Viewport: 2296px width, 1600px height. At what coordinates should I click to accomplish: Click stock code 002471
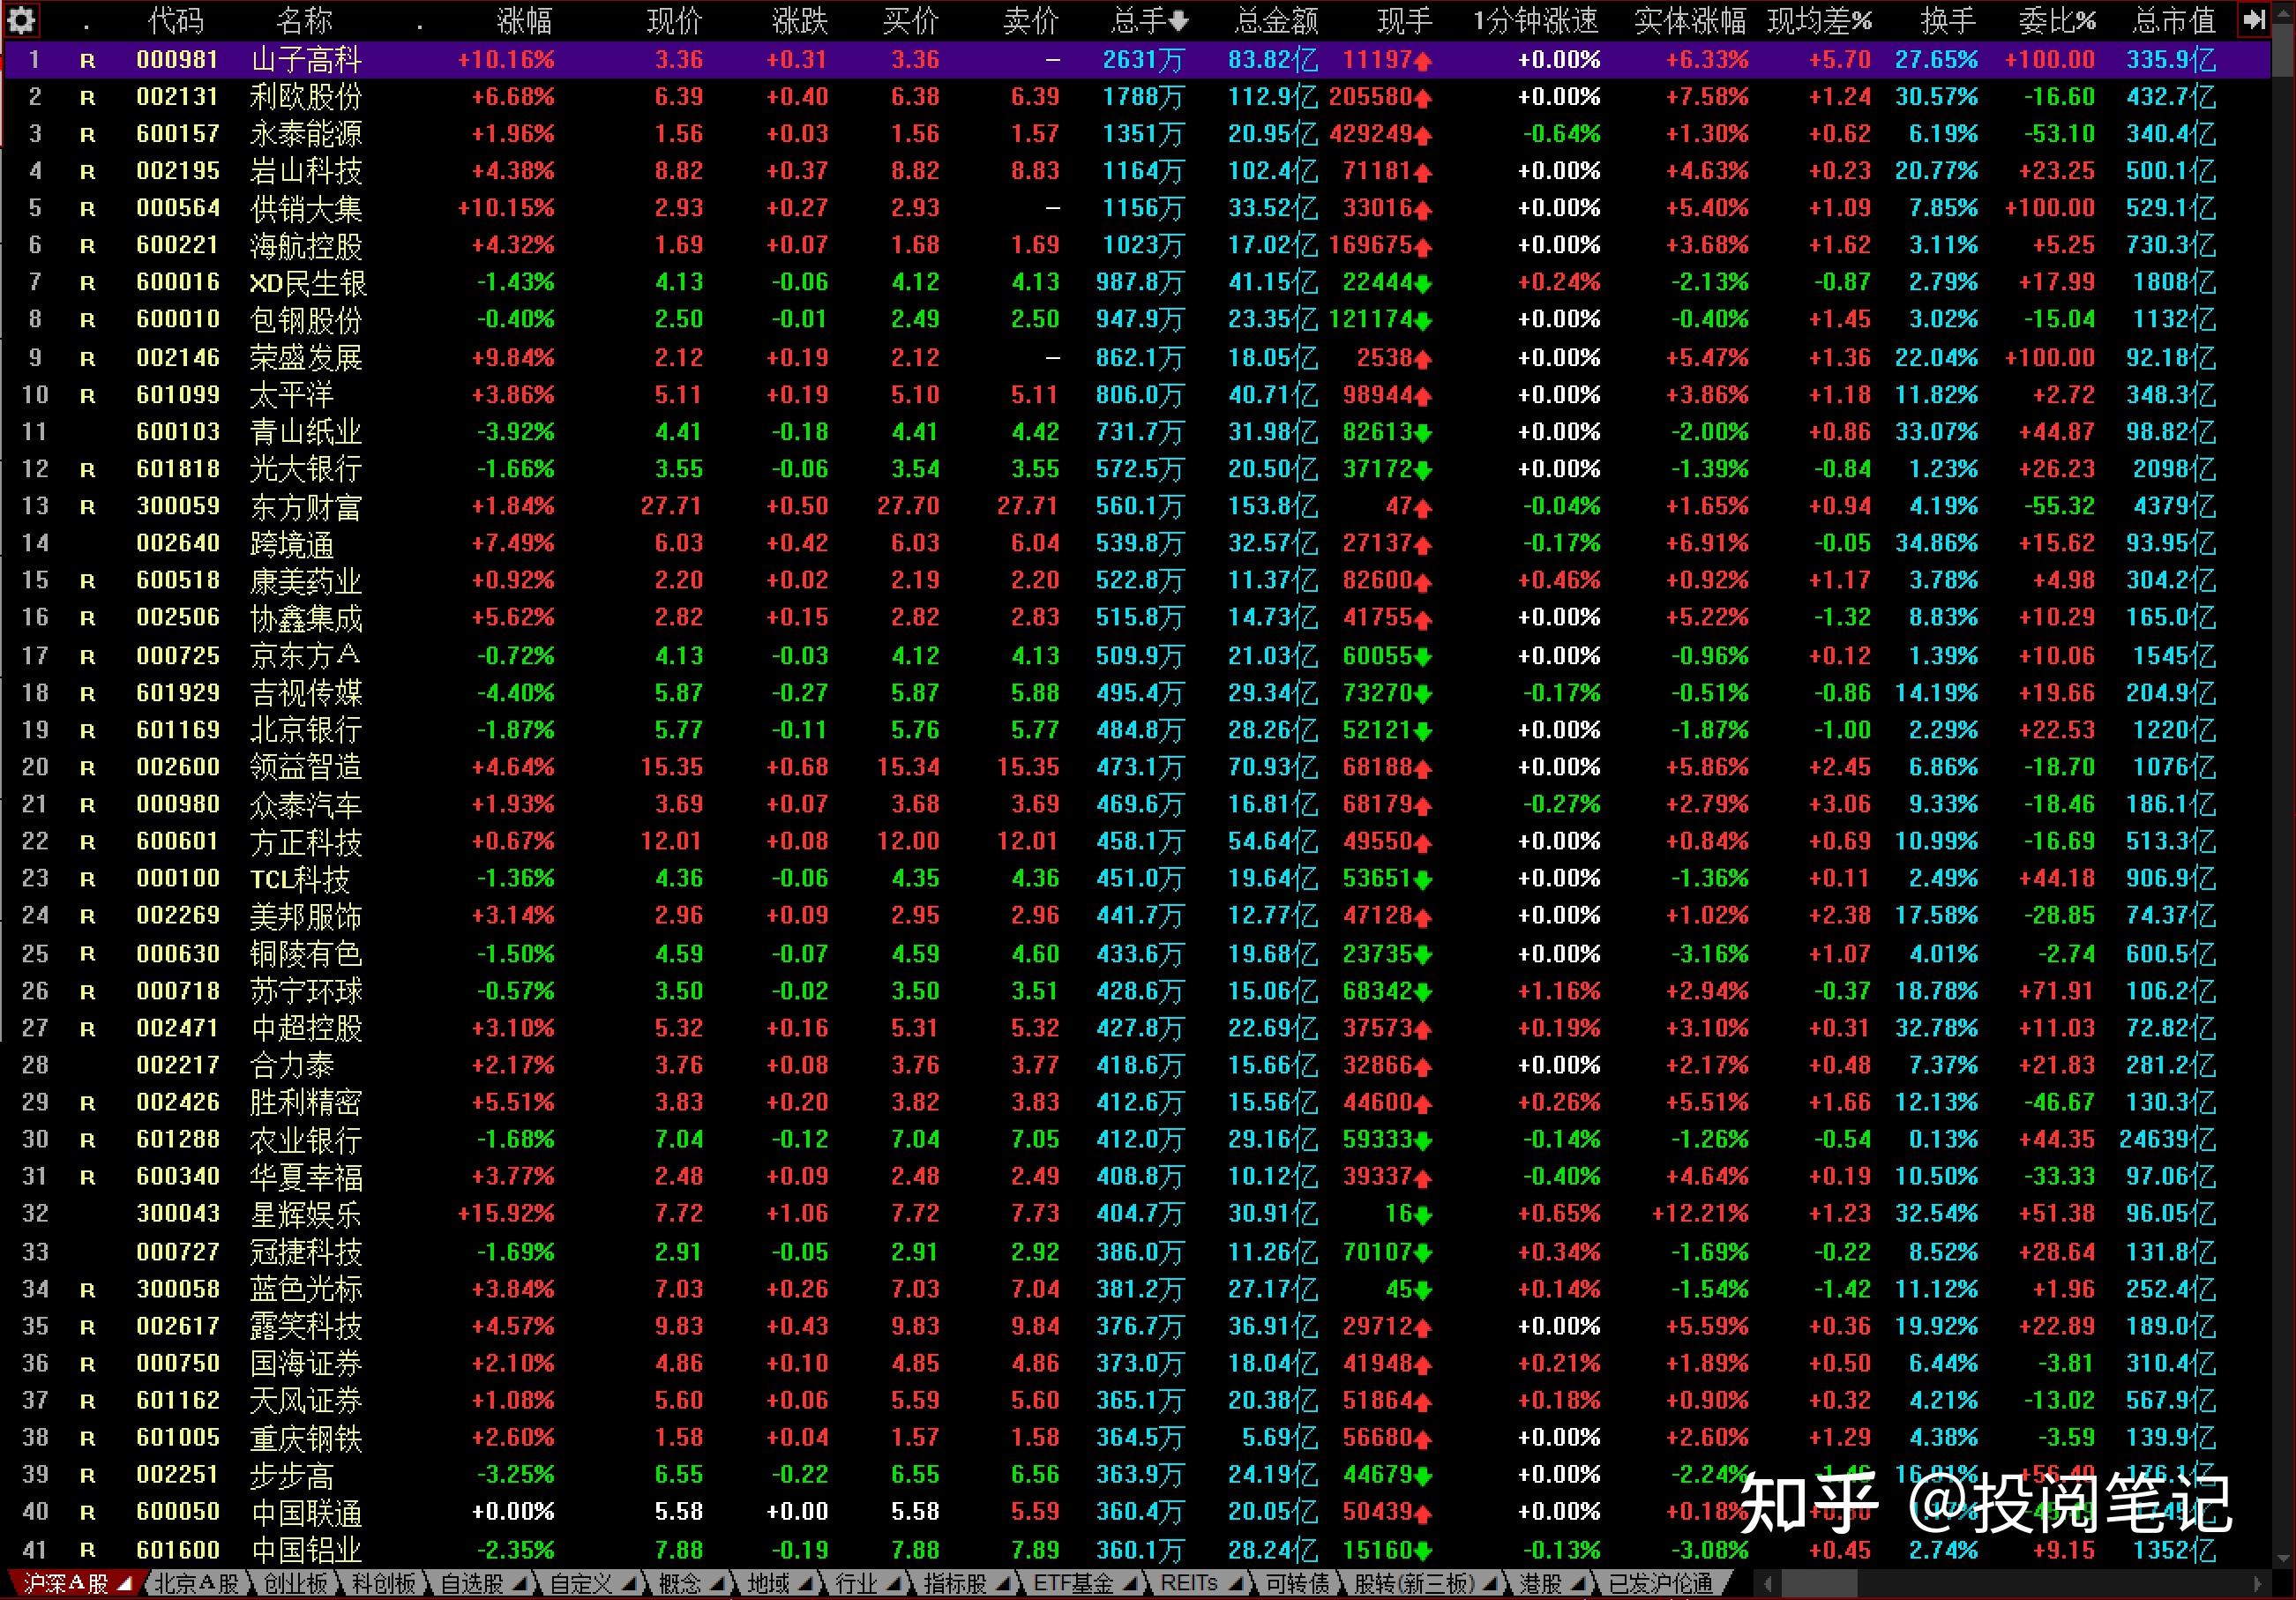(178, 1028)
